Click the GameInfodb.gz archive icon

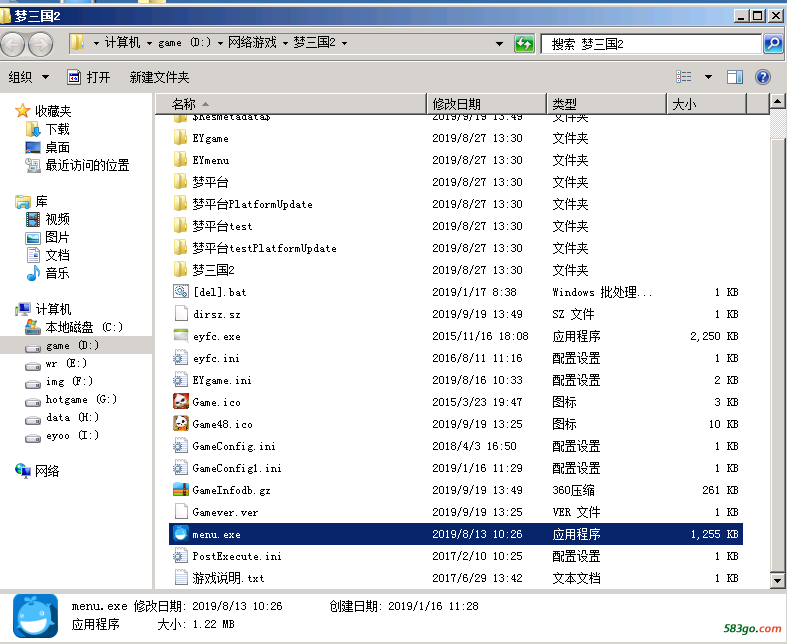click(181, 489)
